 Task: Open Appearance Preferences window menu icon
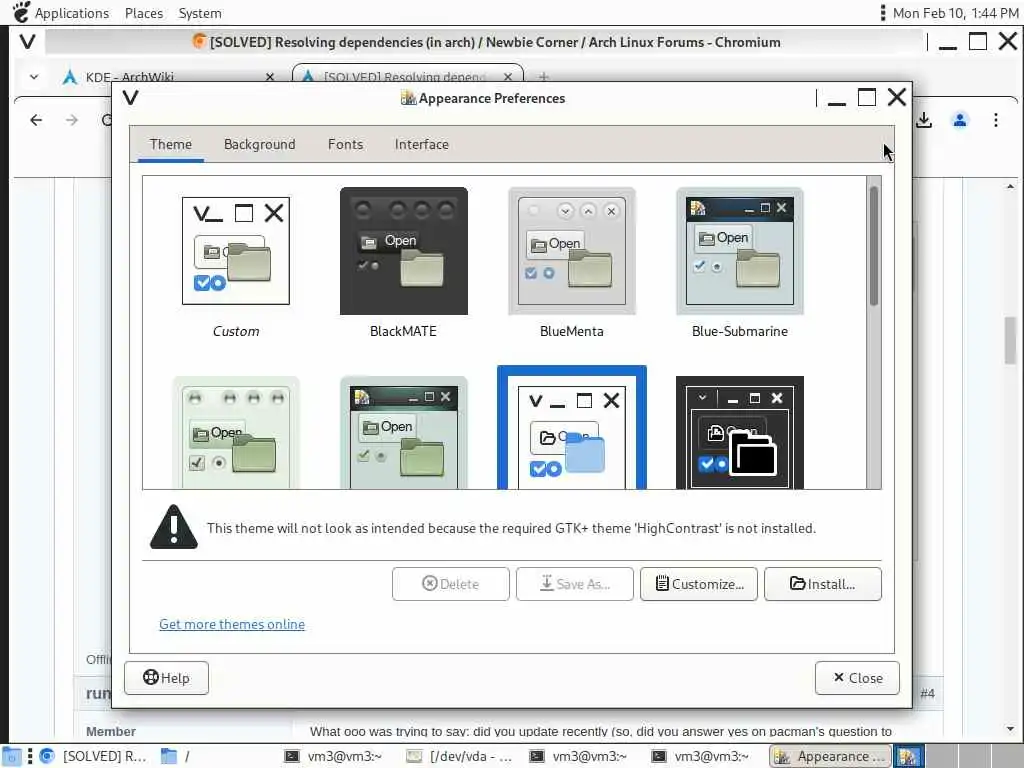click(x=131, y=98)
